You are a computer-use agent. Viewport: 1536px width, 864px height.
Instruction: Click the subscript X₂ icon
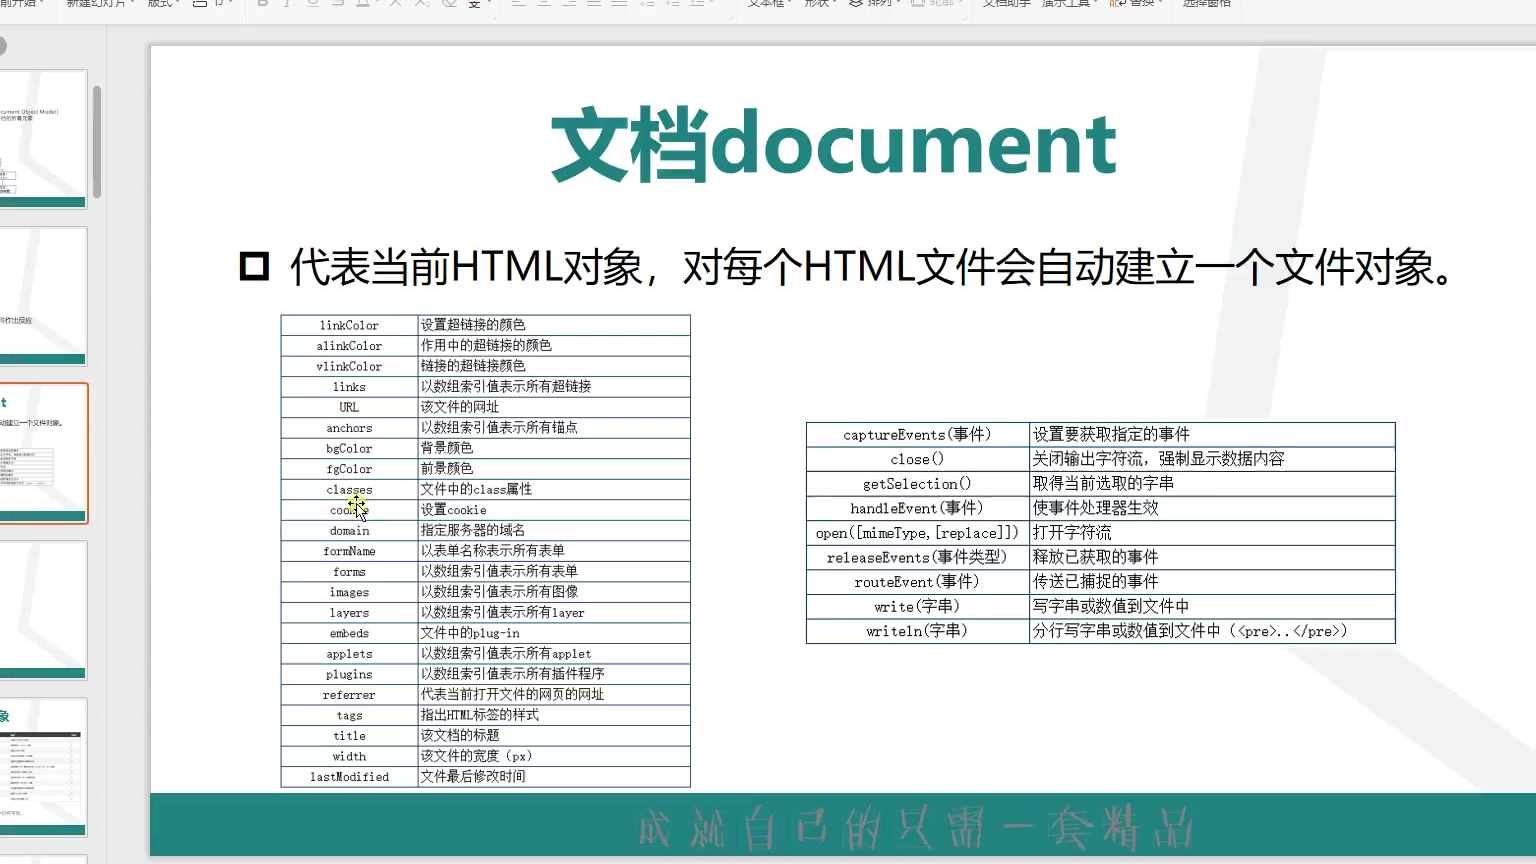422,4
